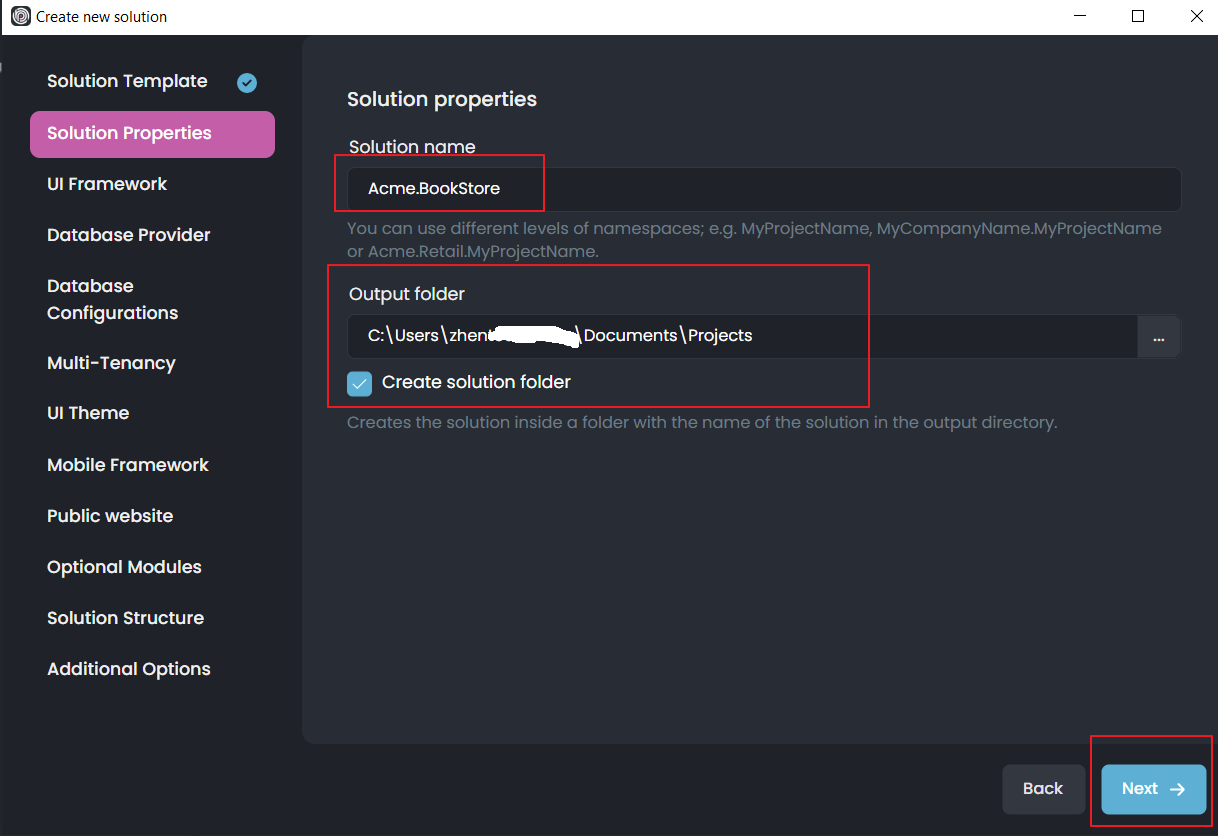Close the Create new solution dialog

click(x=1196, y=16)
